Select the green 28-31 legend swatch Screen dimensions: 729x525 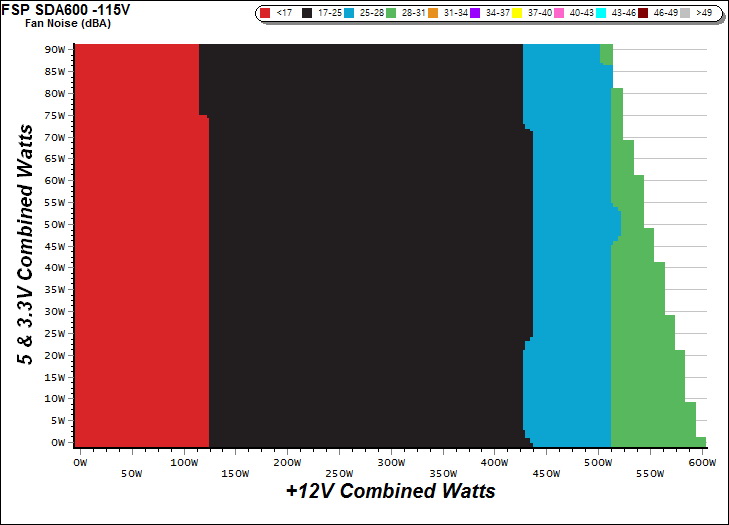390,13
